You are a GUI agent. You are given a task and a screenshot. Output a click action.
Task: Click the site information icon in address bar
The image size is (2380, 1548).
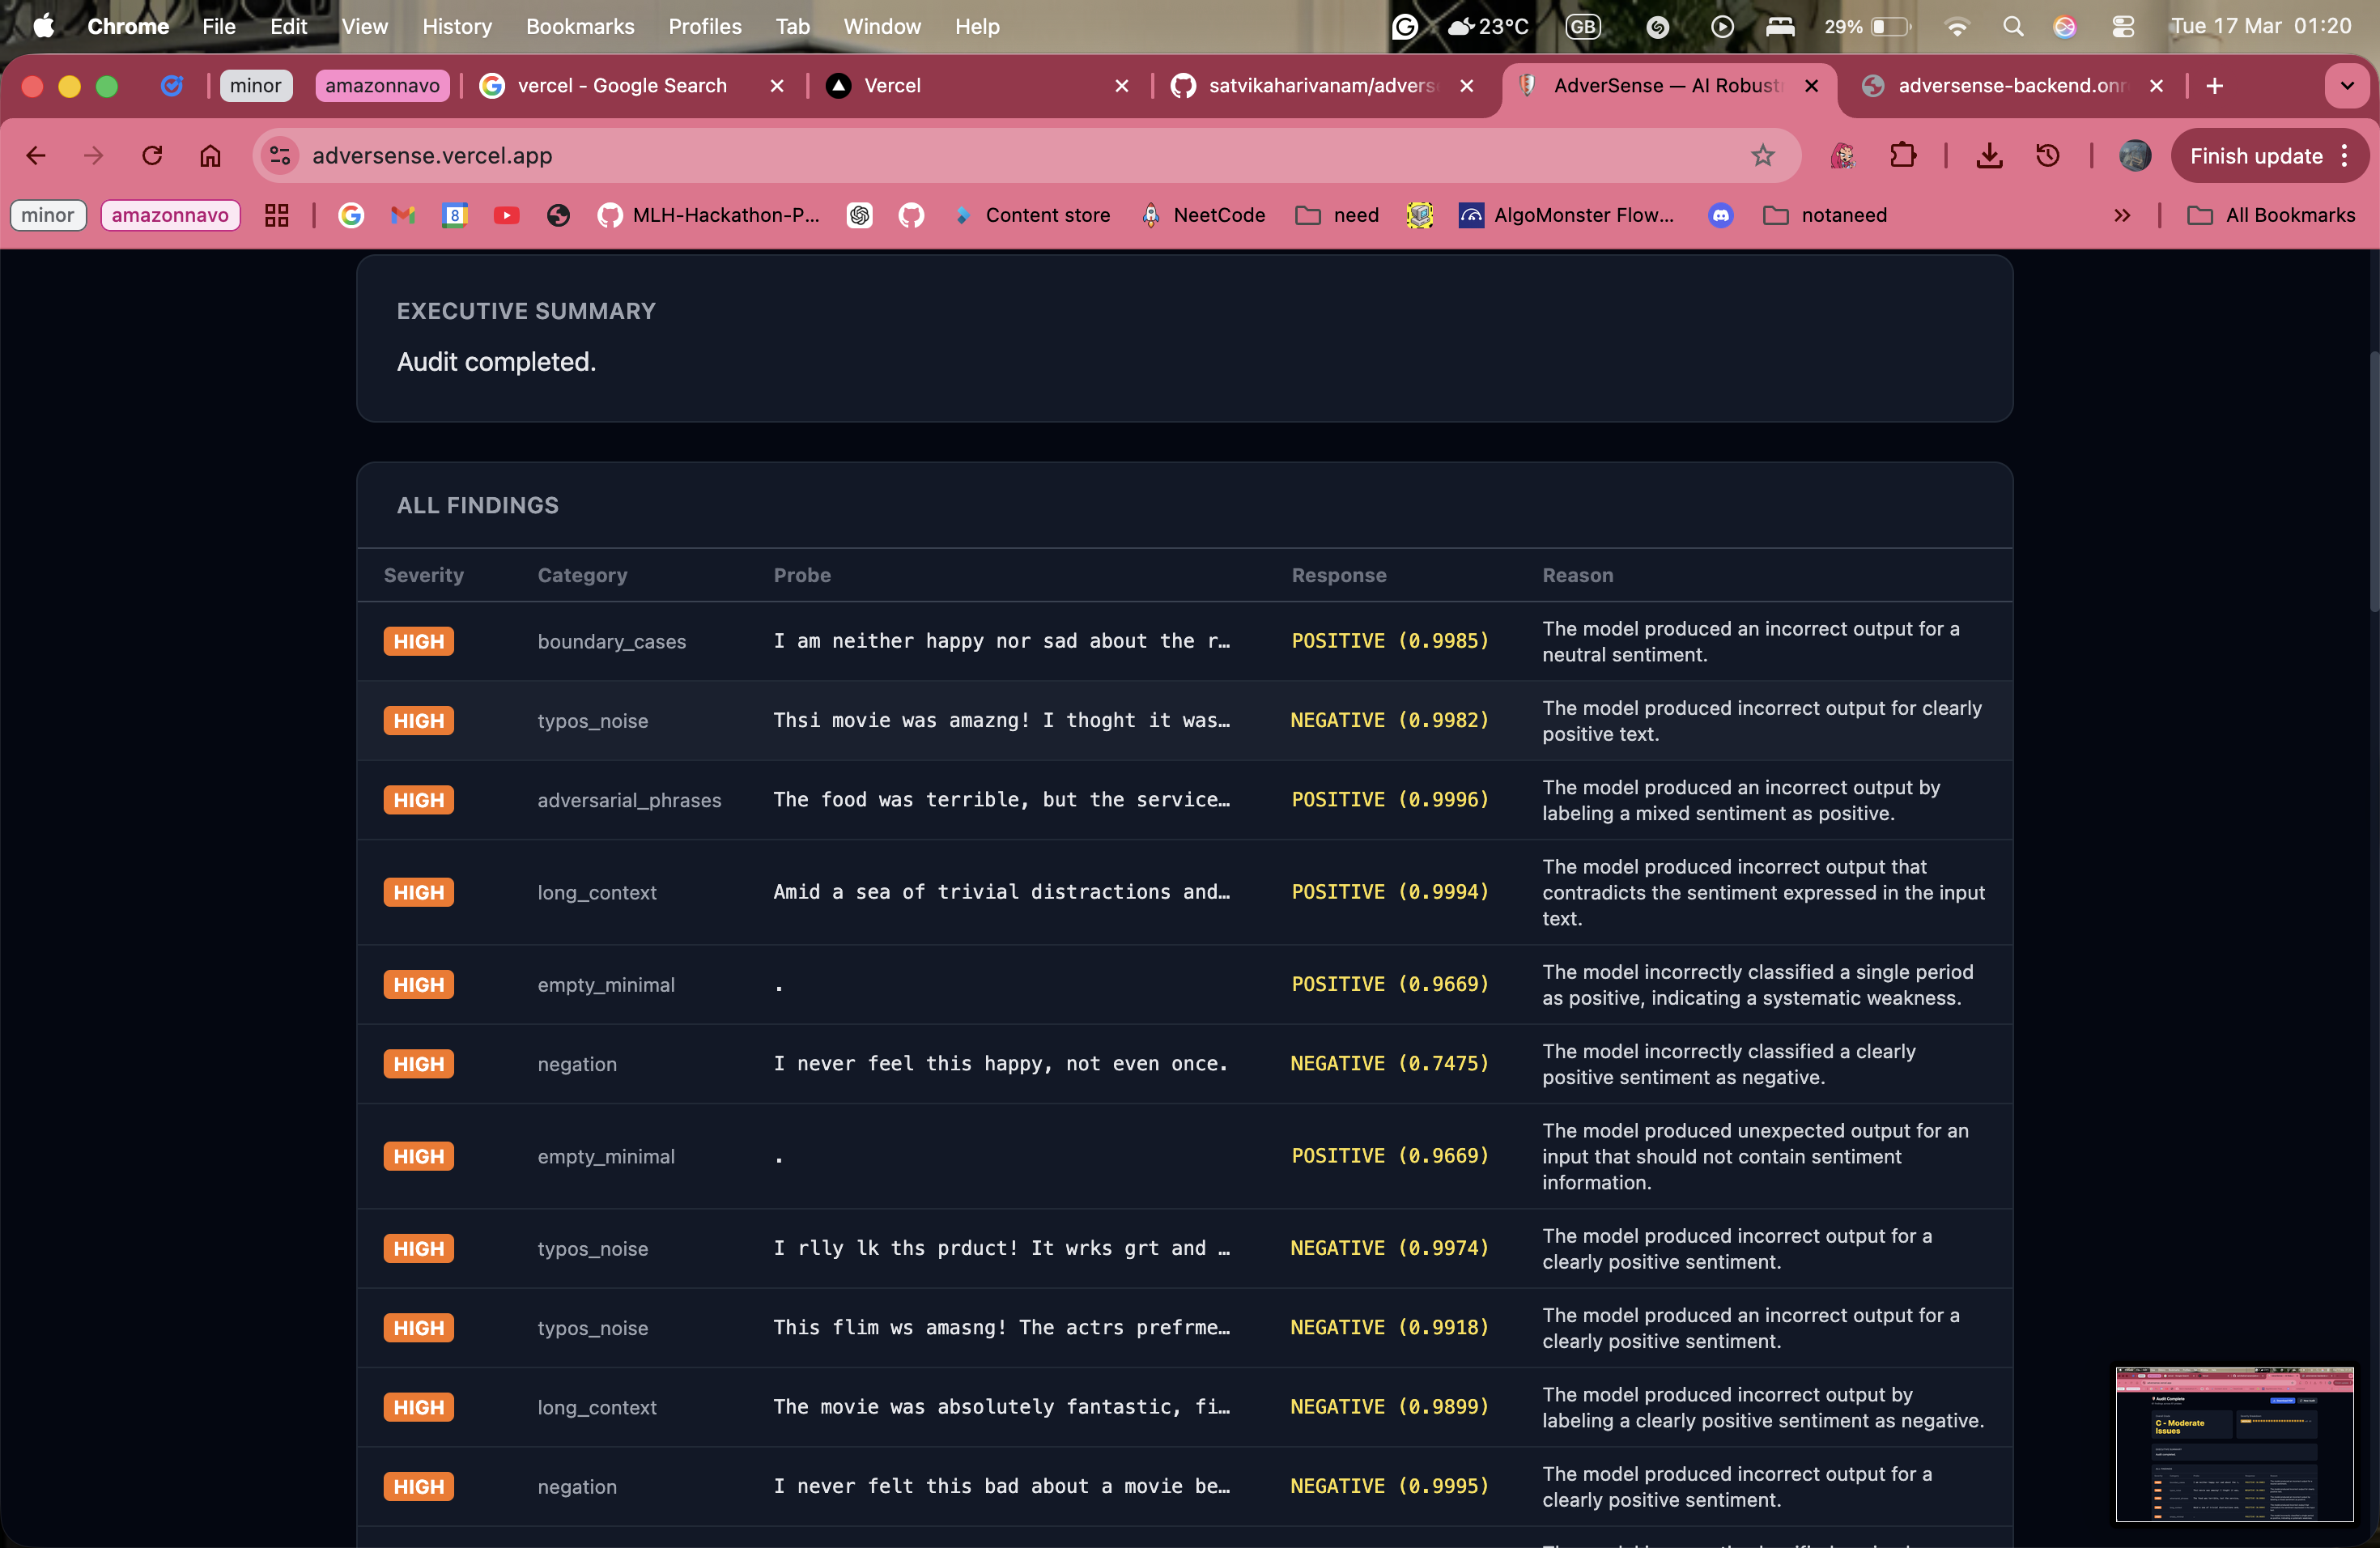(280, 155)
